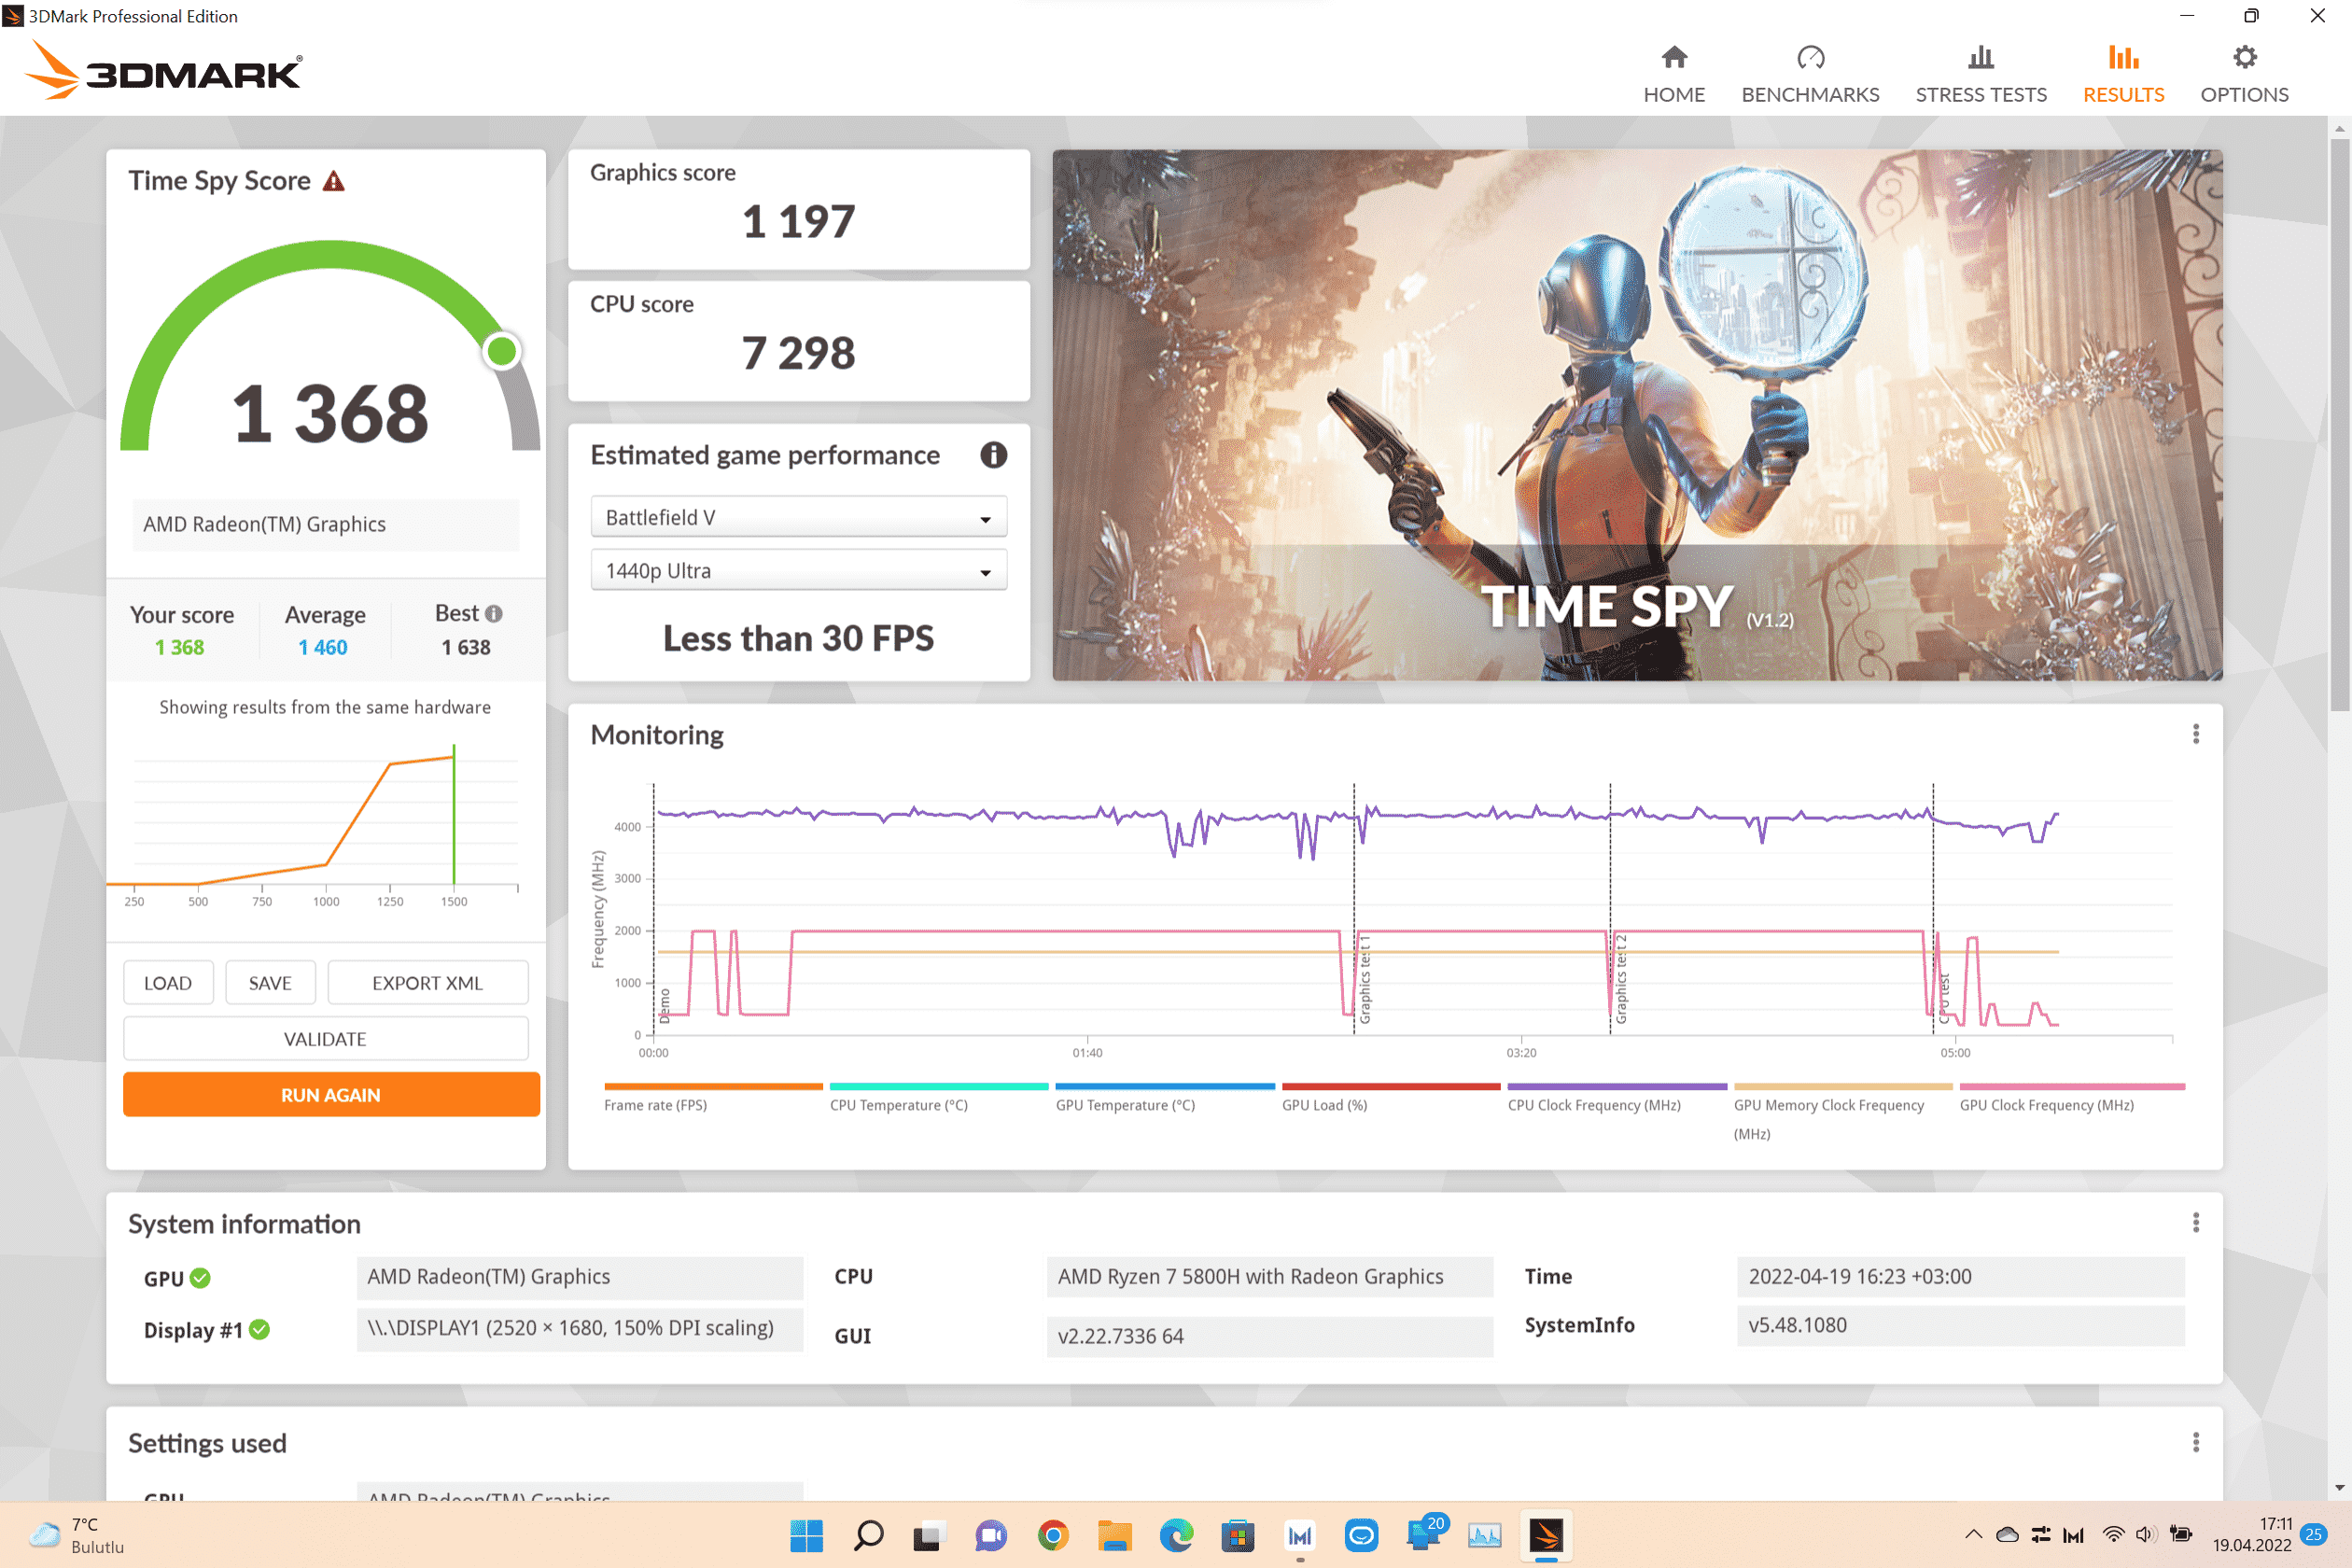
Task: Click the Estimated game performance info icon
Action: point(992,455)
